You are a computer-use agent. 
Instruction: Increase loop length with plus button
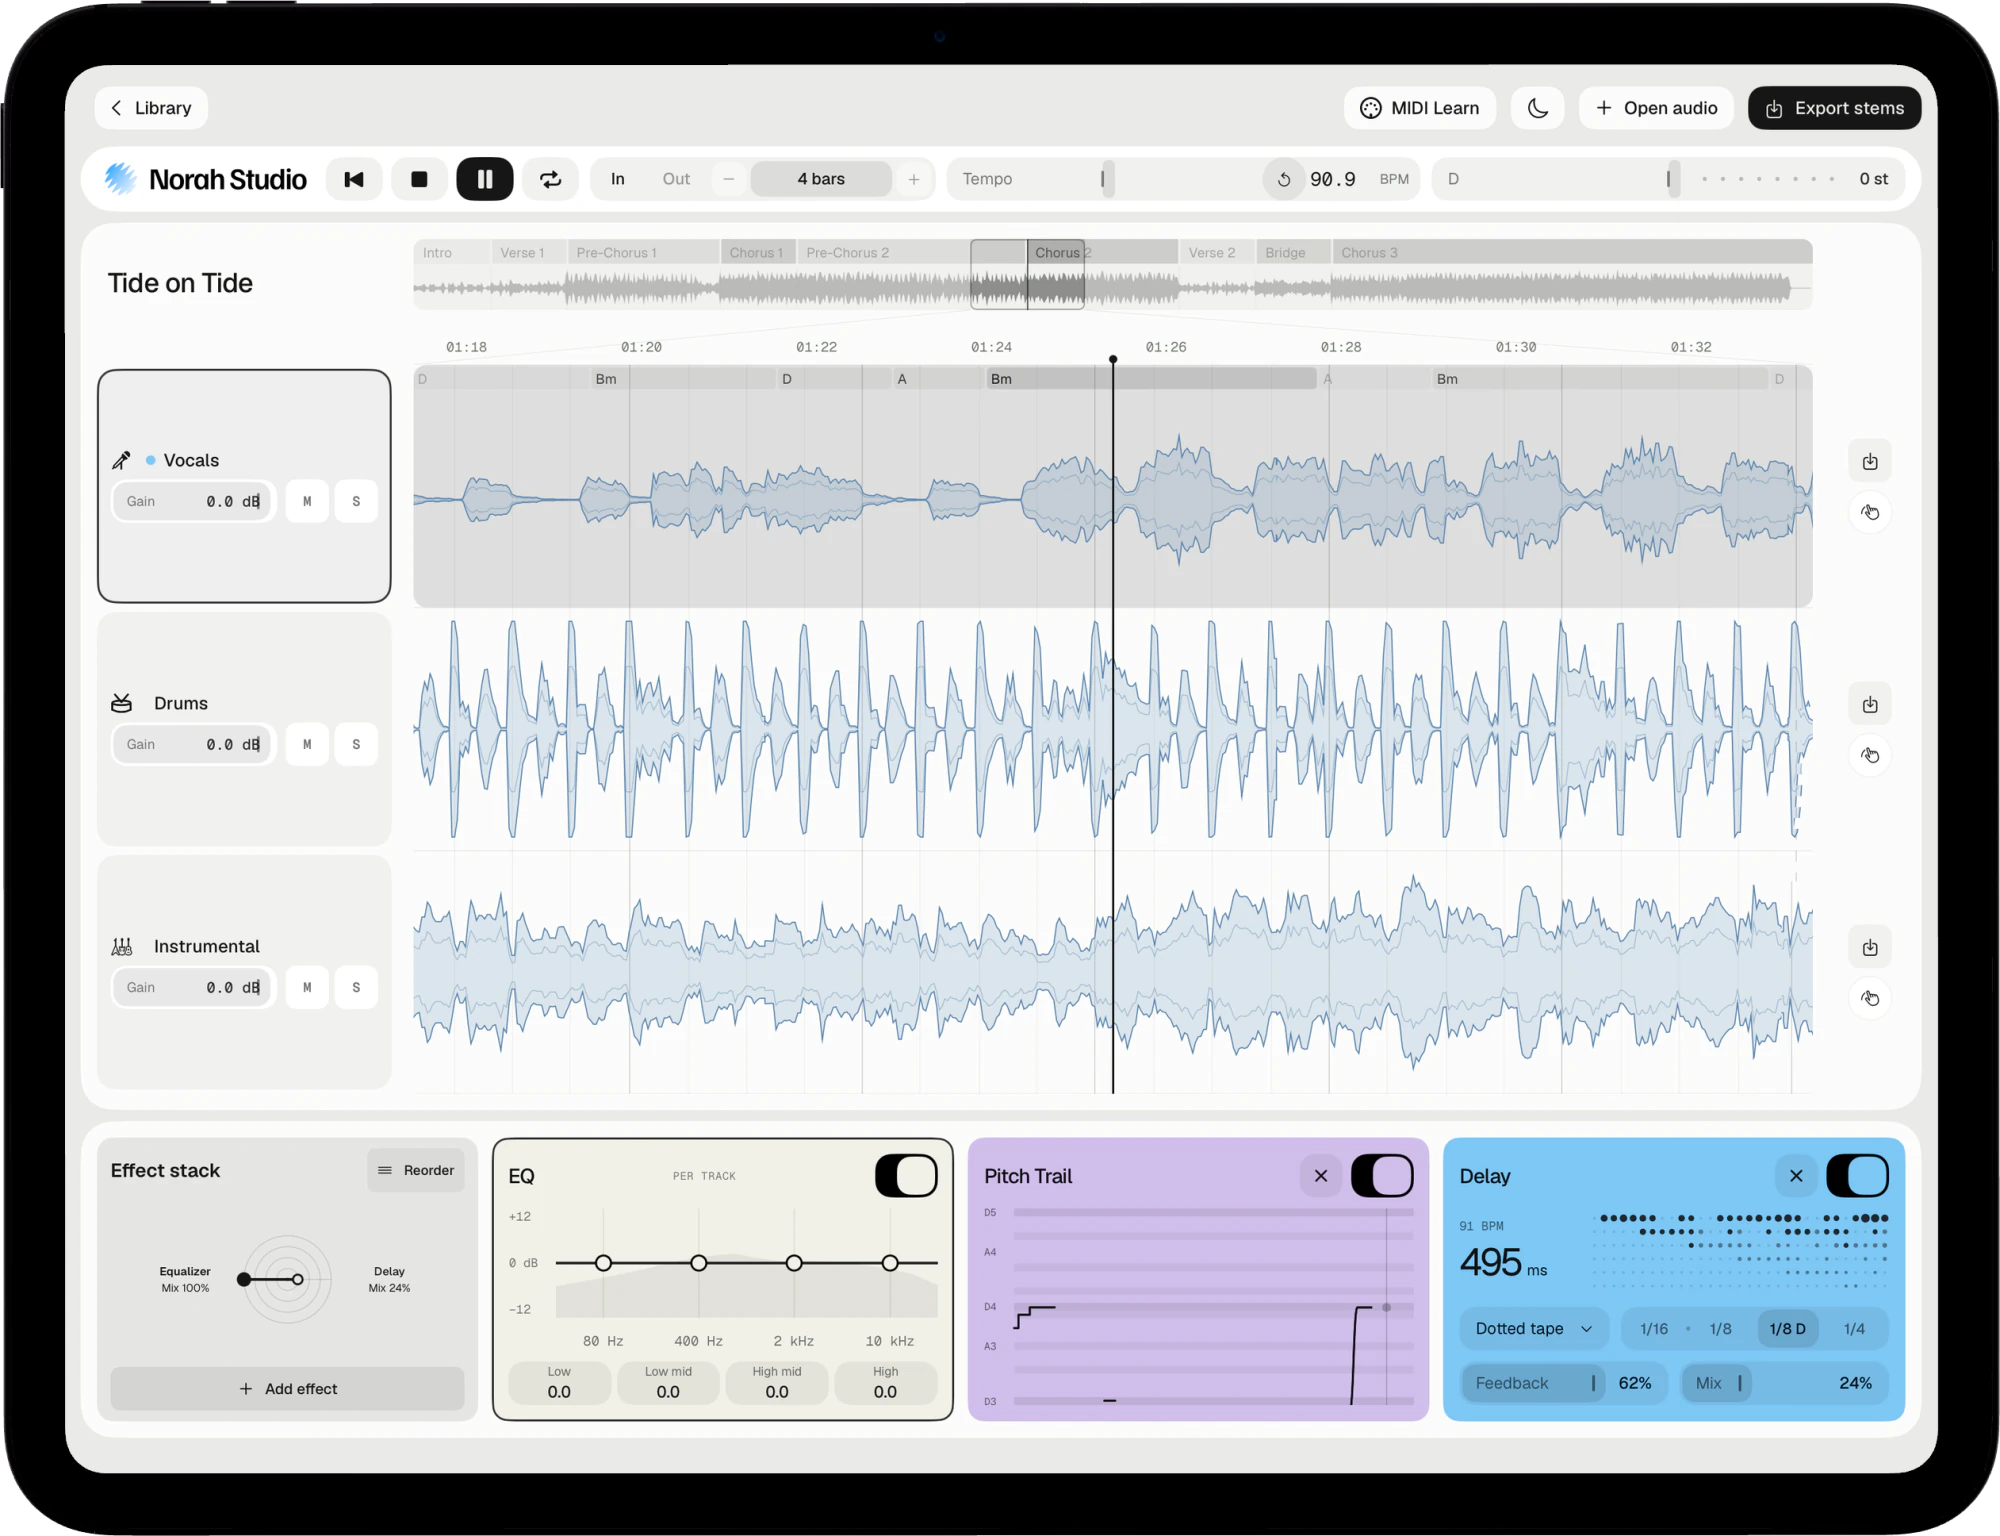pyautogui.click(x=913, y=179)
